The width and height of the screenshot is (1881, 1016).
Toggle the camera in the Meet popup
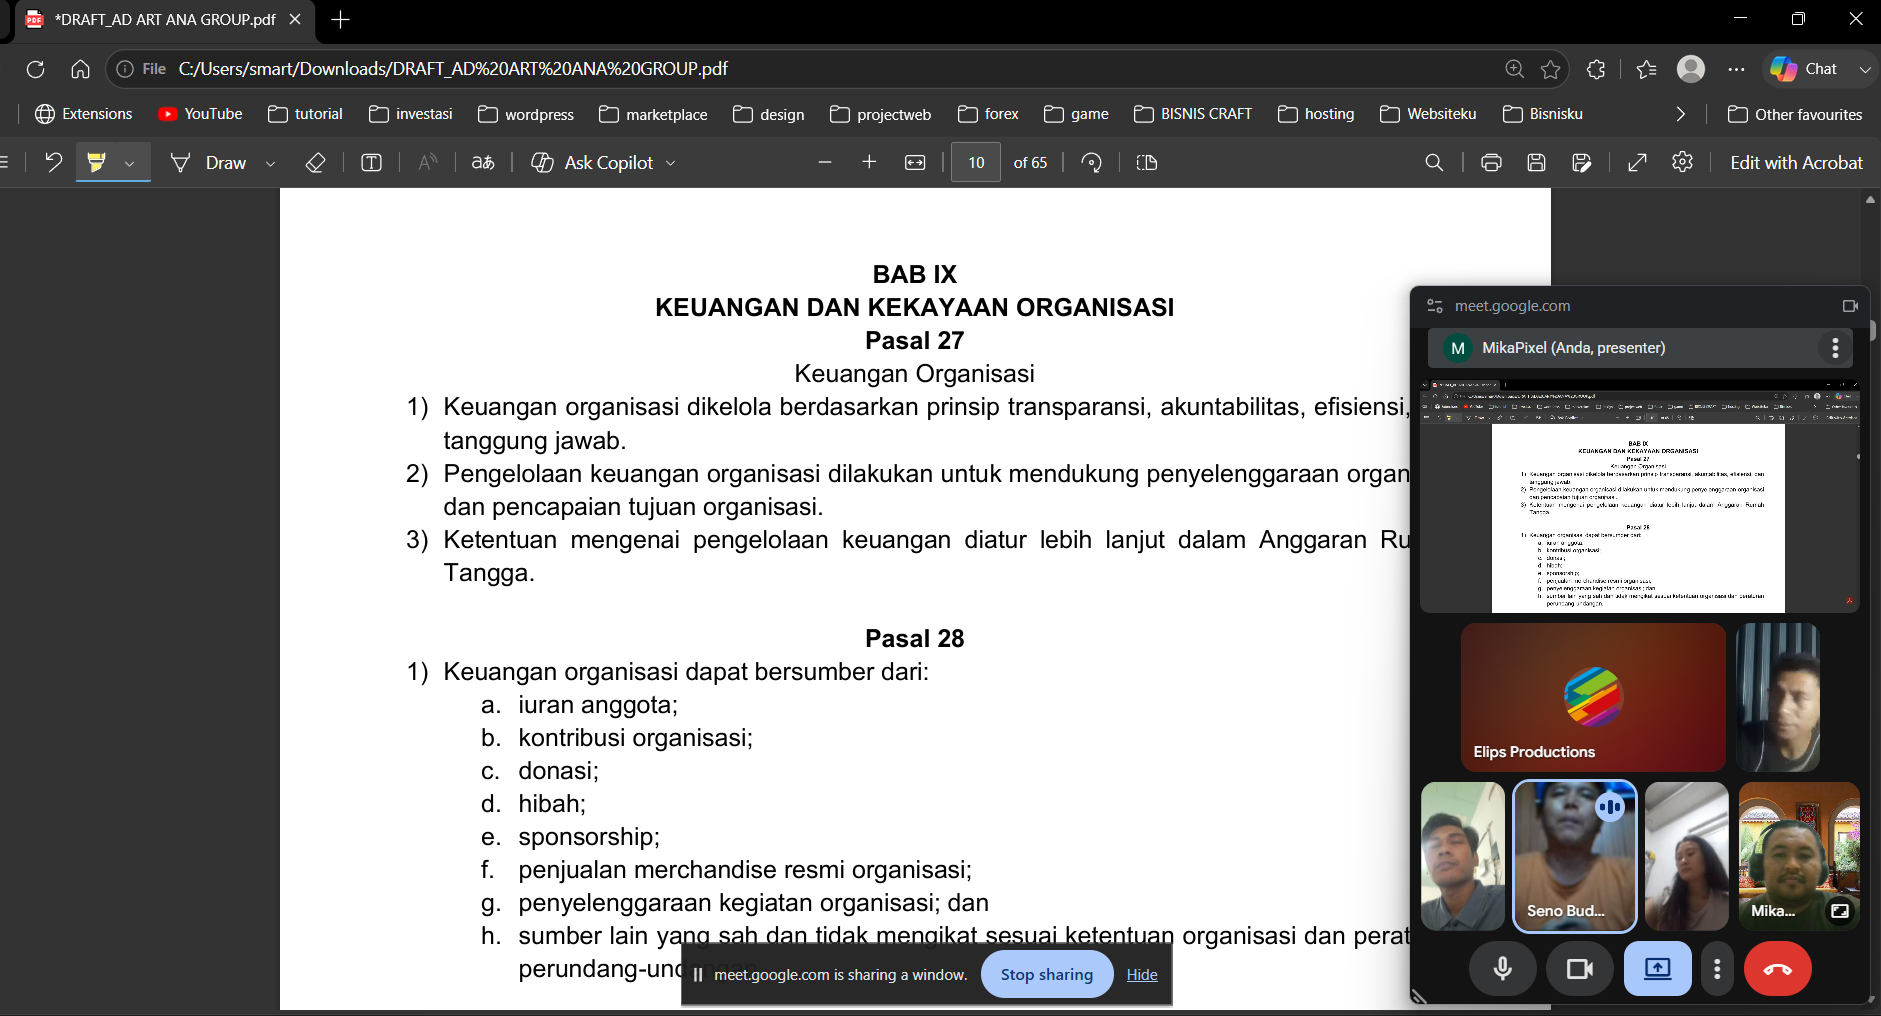[x=1580, y=969]
